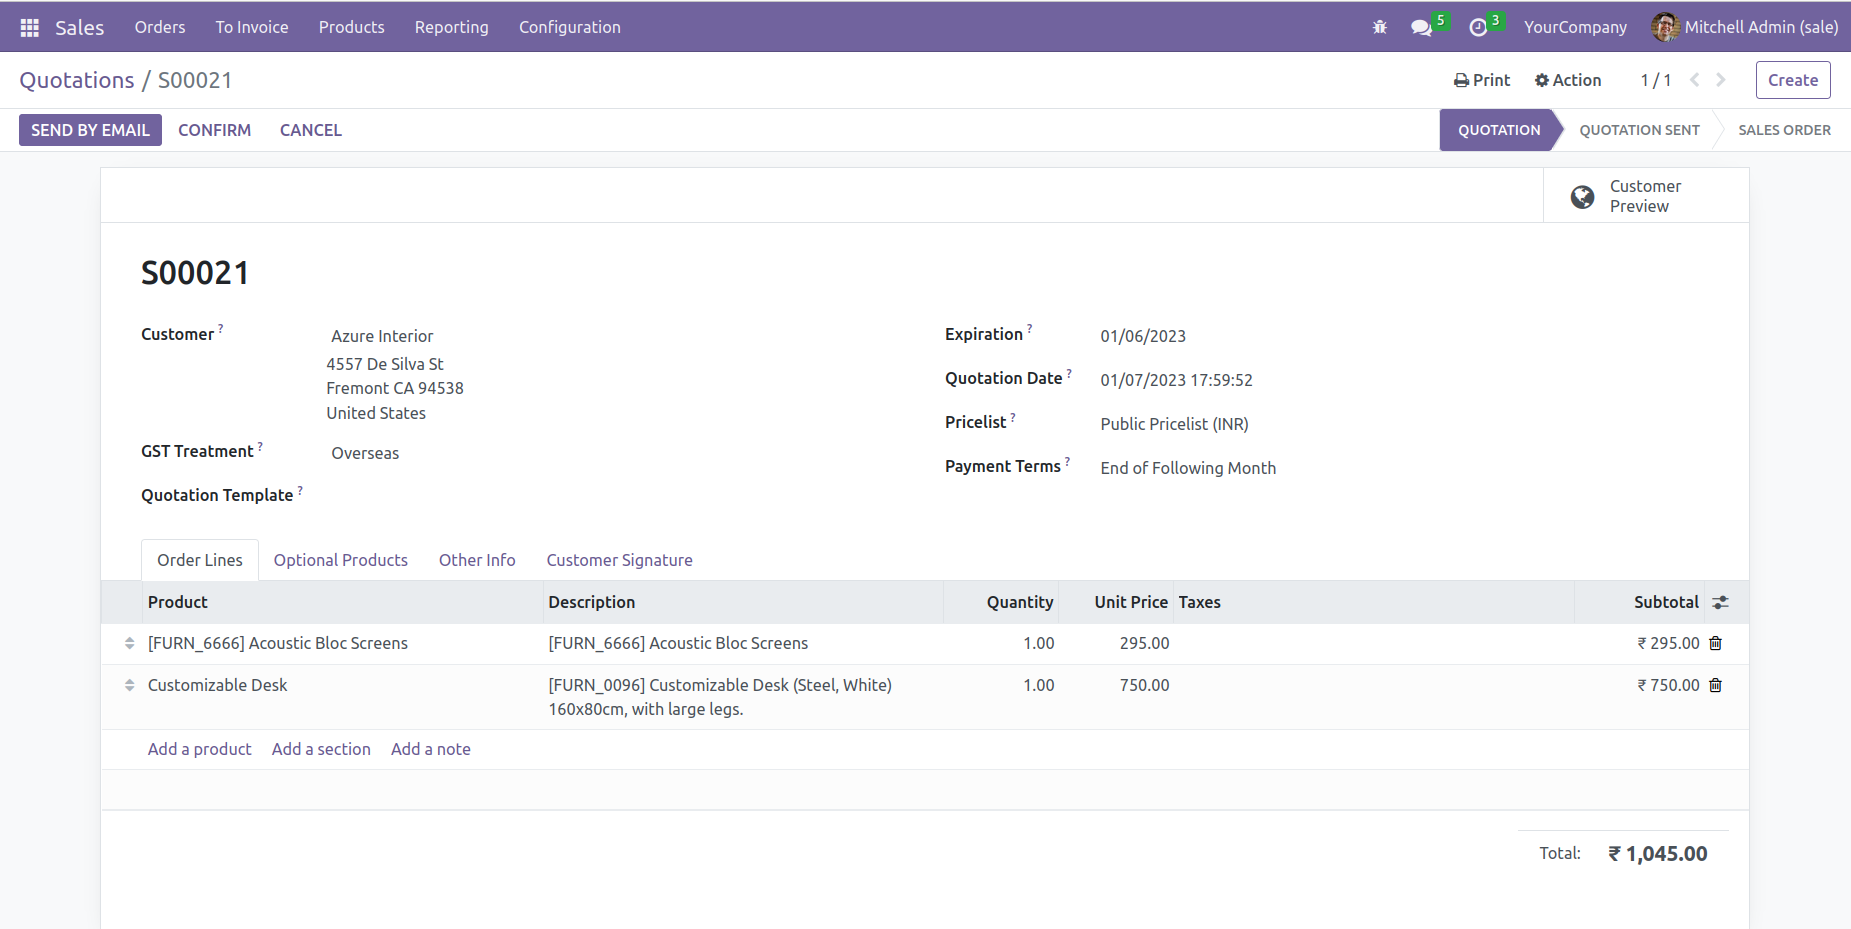Delete the Acoustic Bloc Screens line

(x=1716, y=643)
